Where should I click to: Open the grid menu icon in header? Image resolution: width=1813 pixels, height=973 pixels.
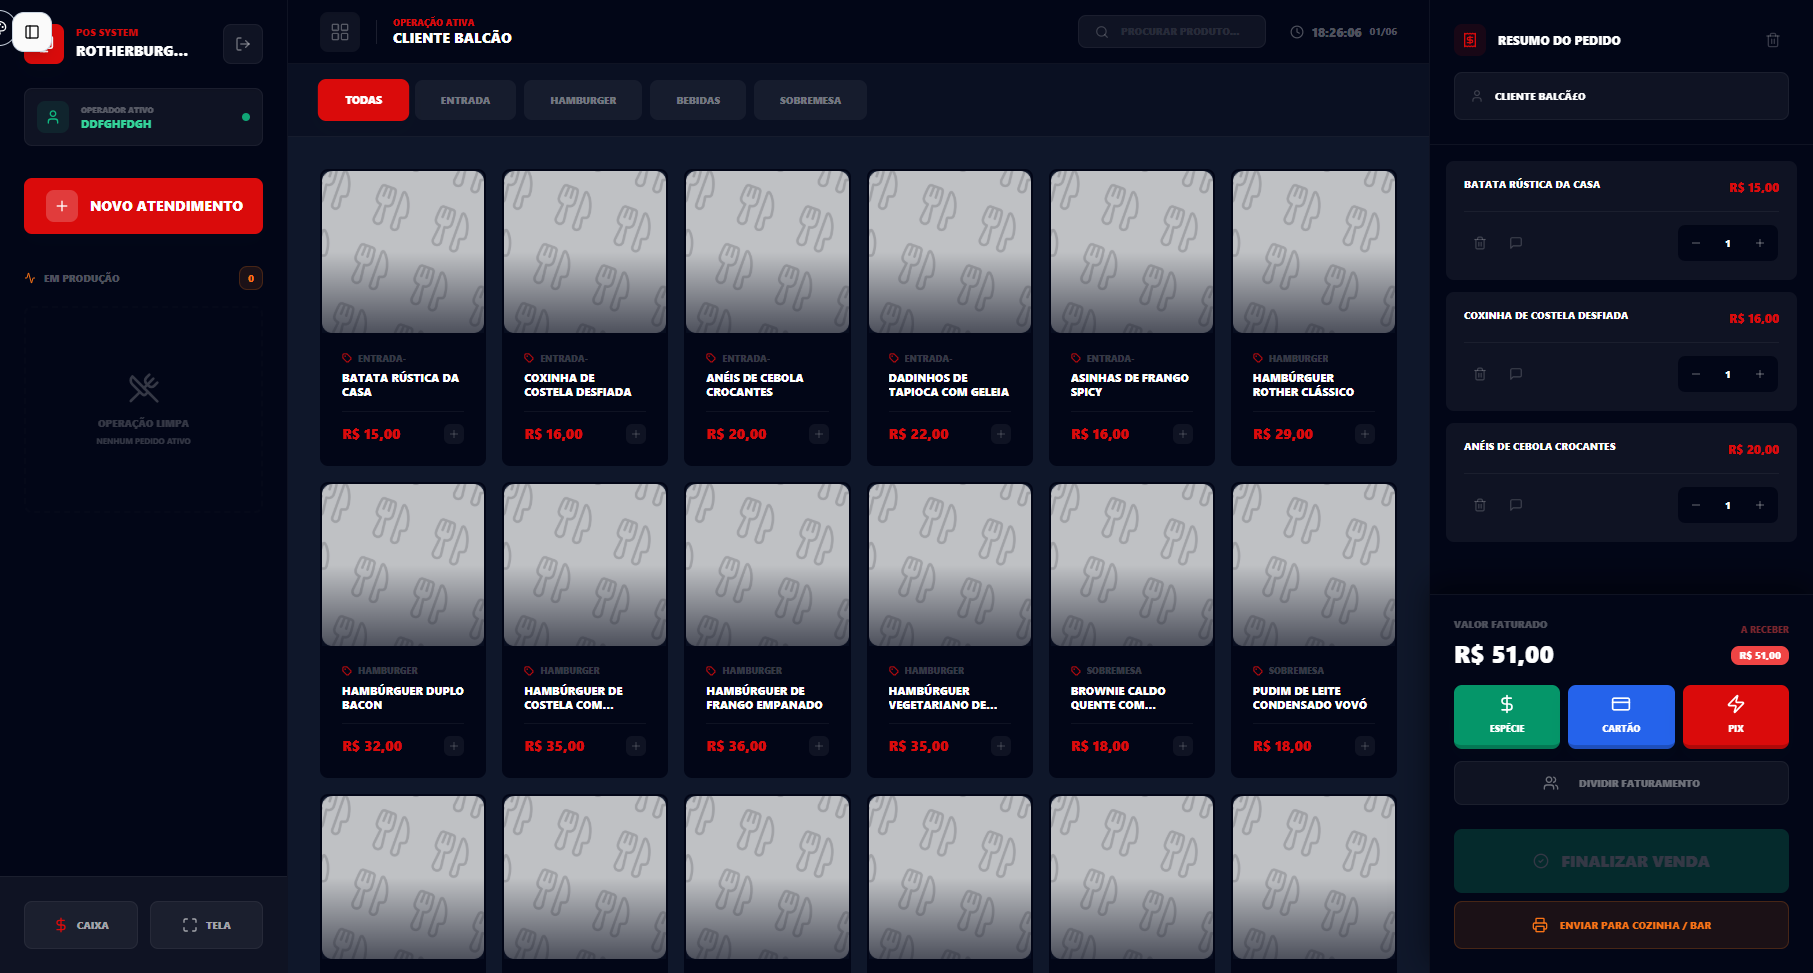click(x=340, y=32)
